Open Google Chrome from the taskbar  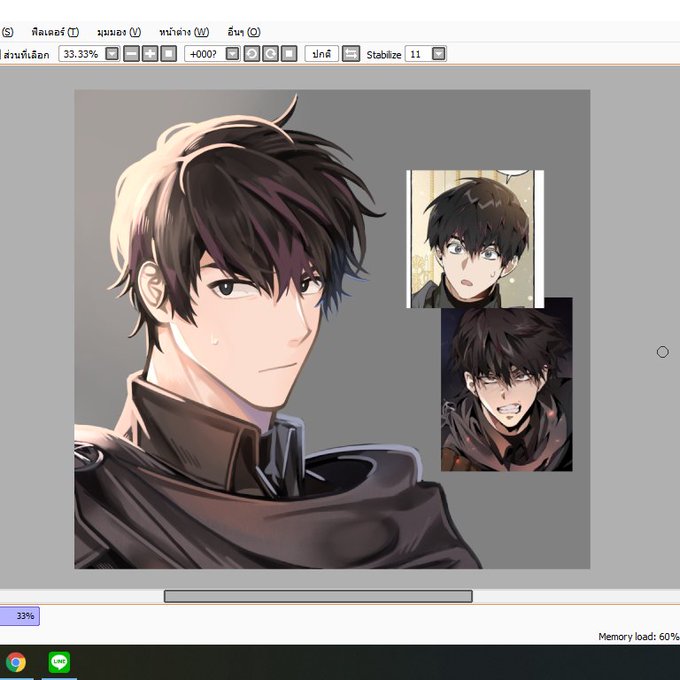click(x=16, y=662)
